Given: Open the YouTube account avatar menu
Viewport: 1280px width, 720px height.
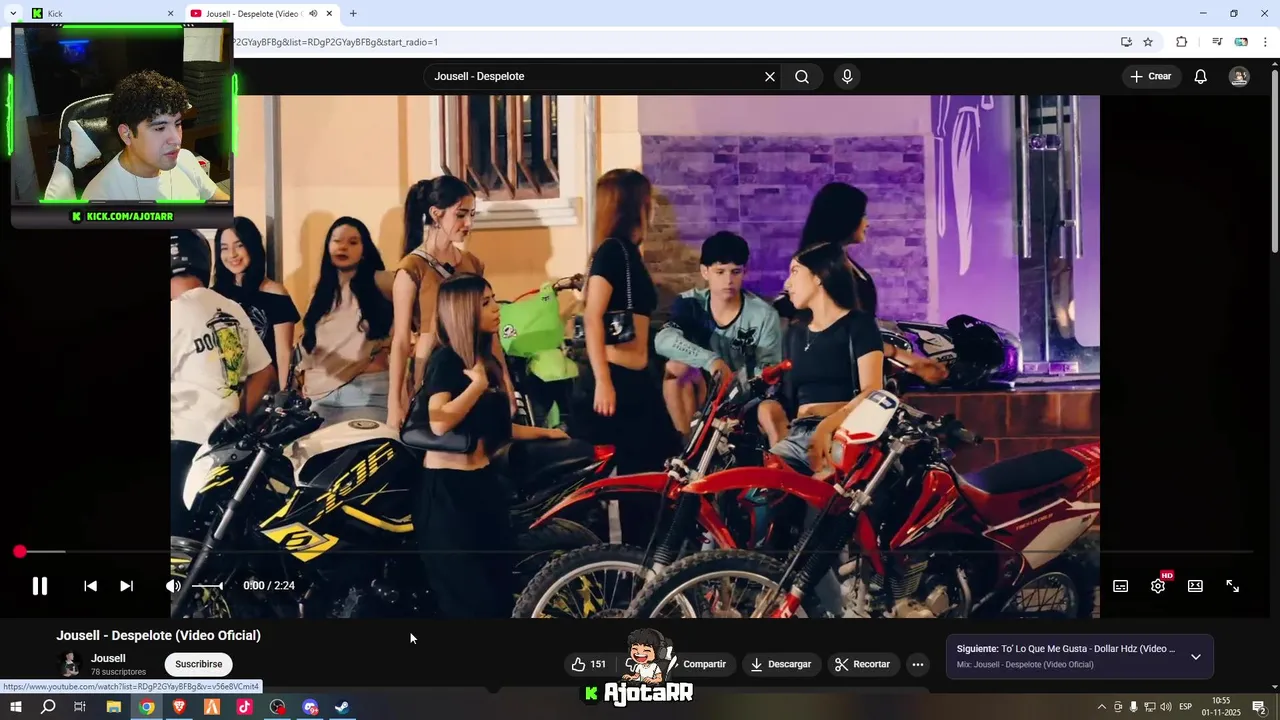Looking at the screenshot, I should 1239,76.
